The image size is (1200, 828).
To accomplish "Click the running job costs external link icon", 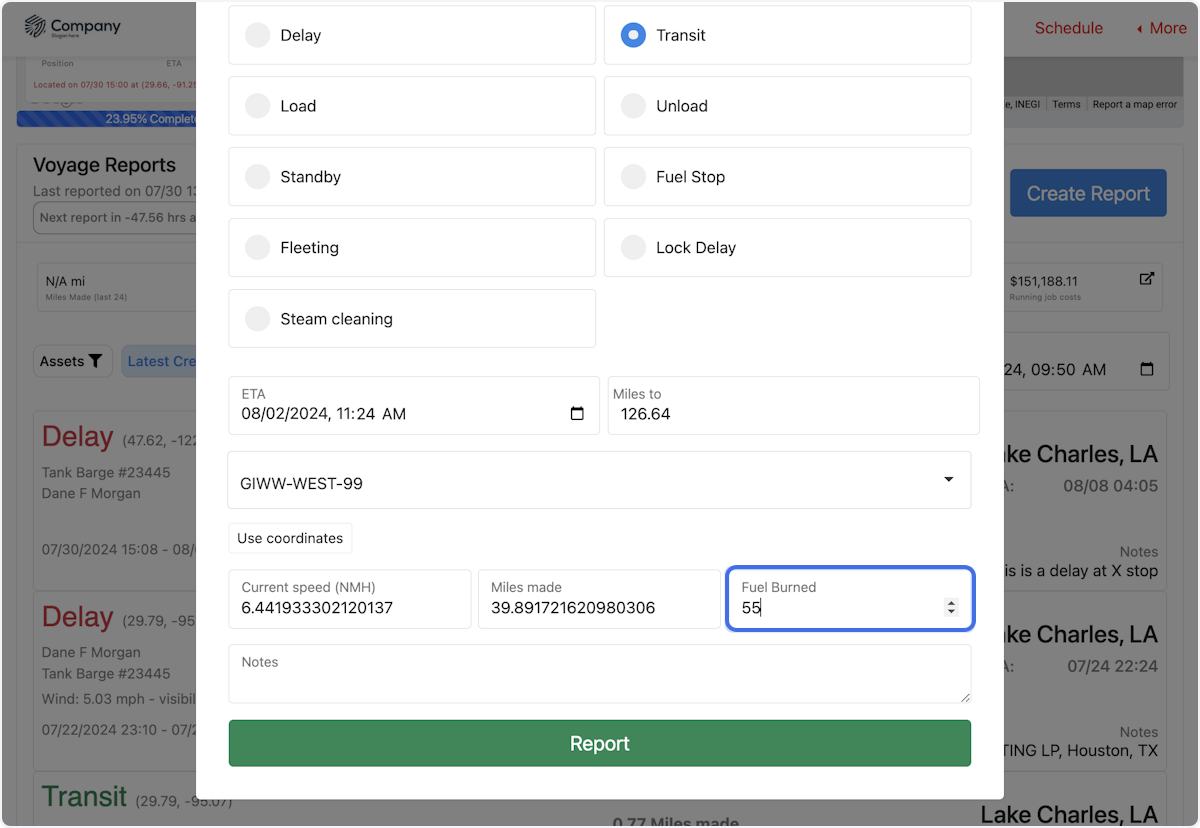I will pos(1147,279).
